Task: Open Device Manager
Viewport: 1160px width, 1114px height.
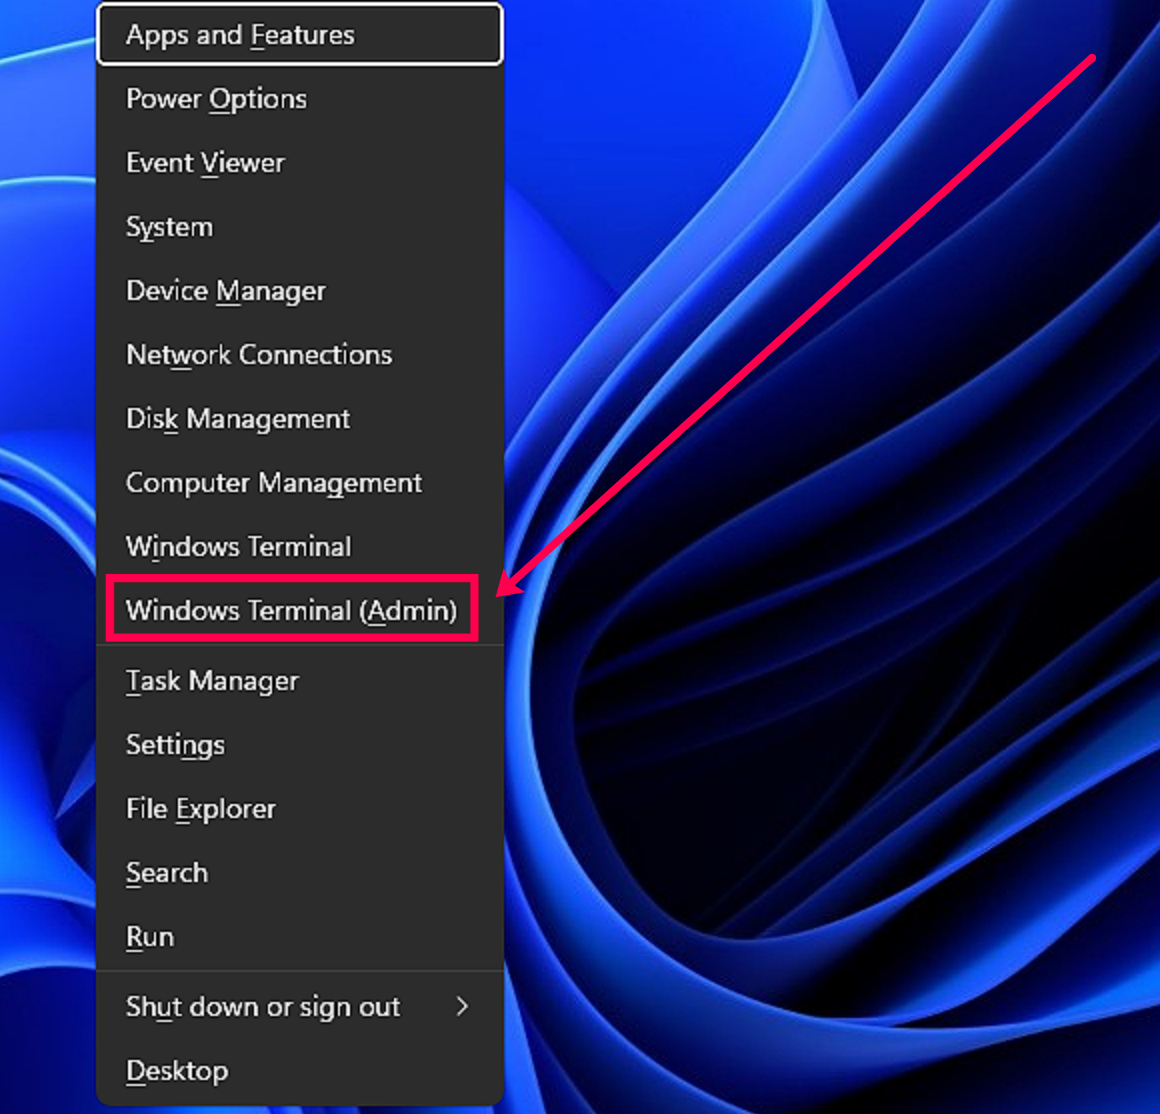Action: click(x=225, y=291)
